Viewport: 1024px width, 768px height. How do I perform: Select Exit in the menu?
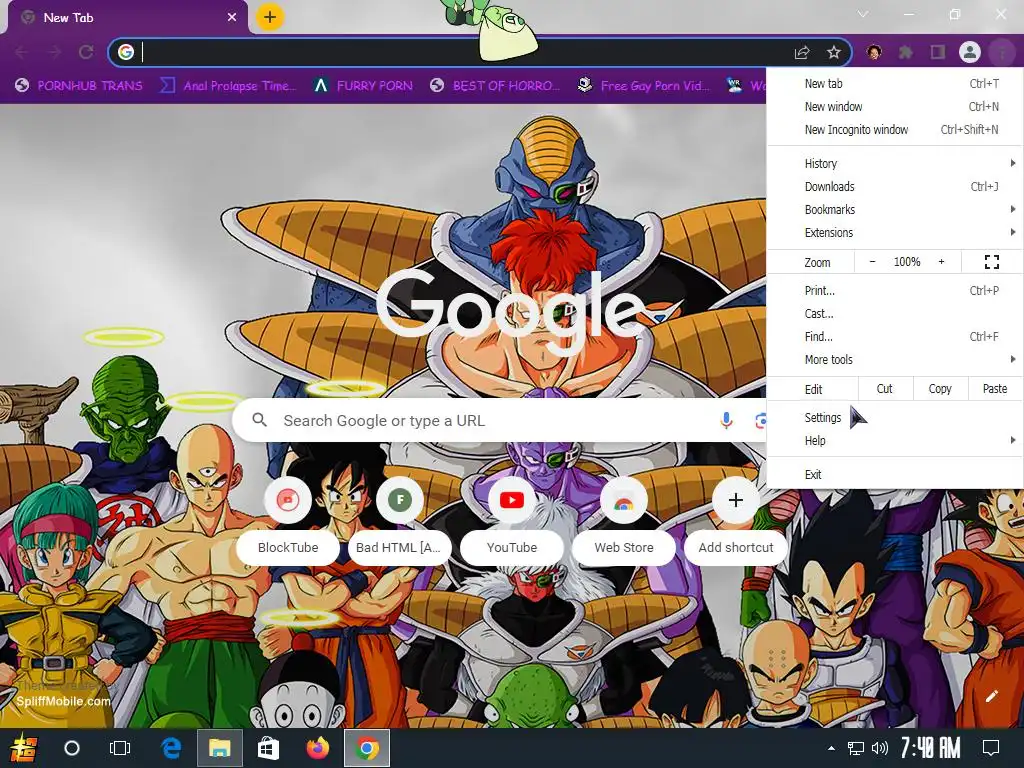pyautogui.click(x=895, y=474)
